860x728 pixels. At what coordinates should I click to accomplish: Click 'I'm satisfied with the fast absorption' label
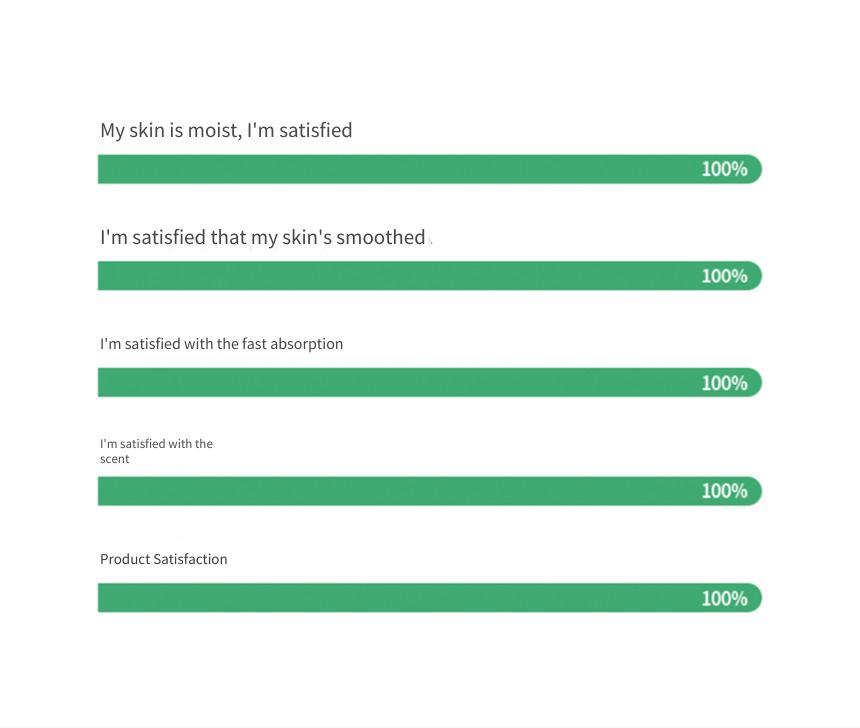pyautogui.click(x=222, y=345)
